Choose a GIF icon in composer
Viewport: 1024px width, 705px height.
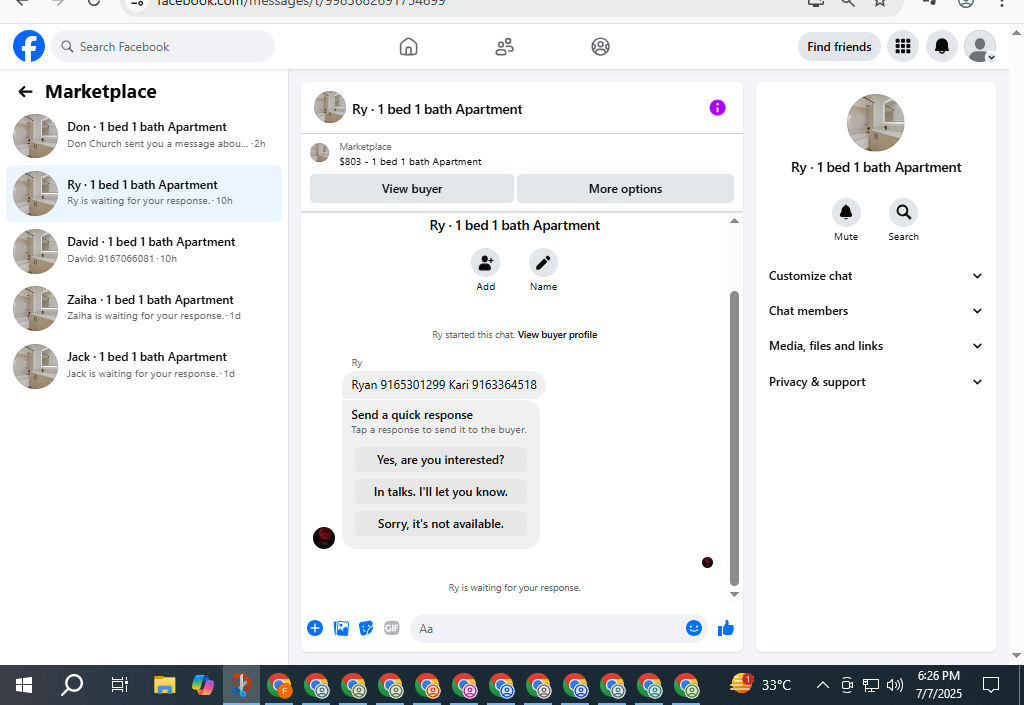pyautogui.click(x=392, y=628)
